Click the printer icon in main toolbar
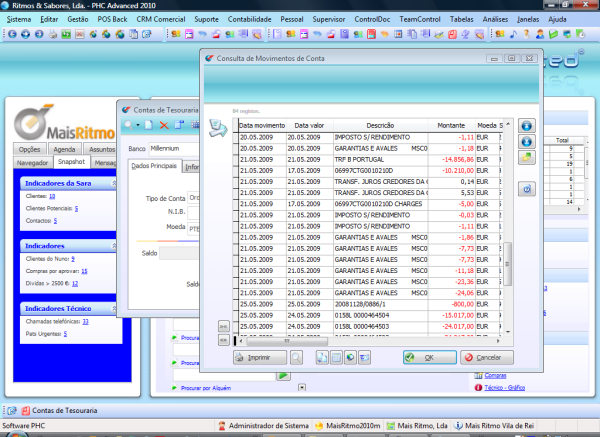600x437 pixels. tap(53, 34)
